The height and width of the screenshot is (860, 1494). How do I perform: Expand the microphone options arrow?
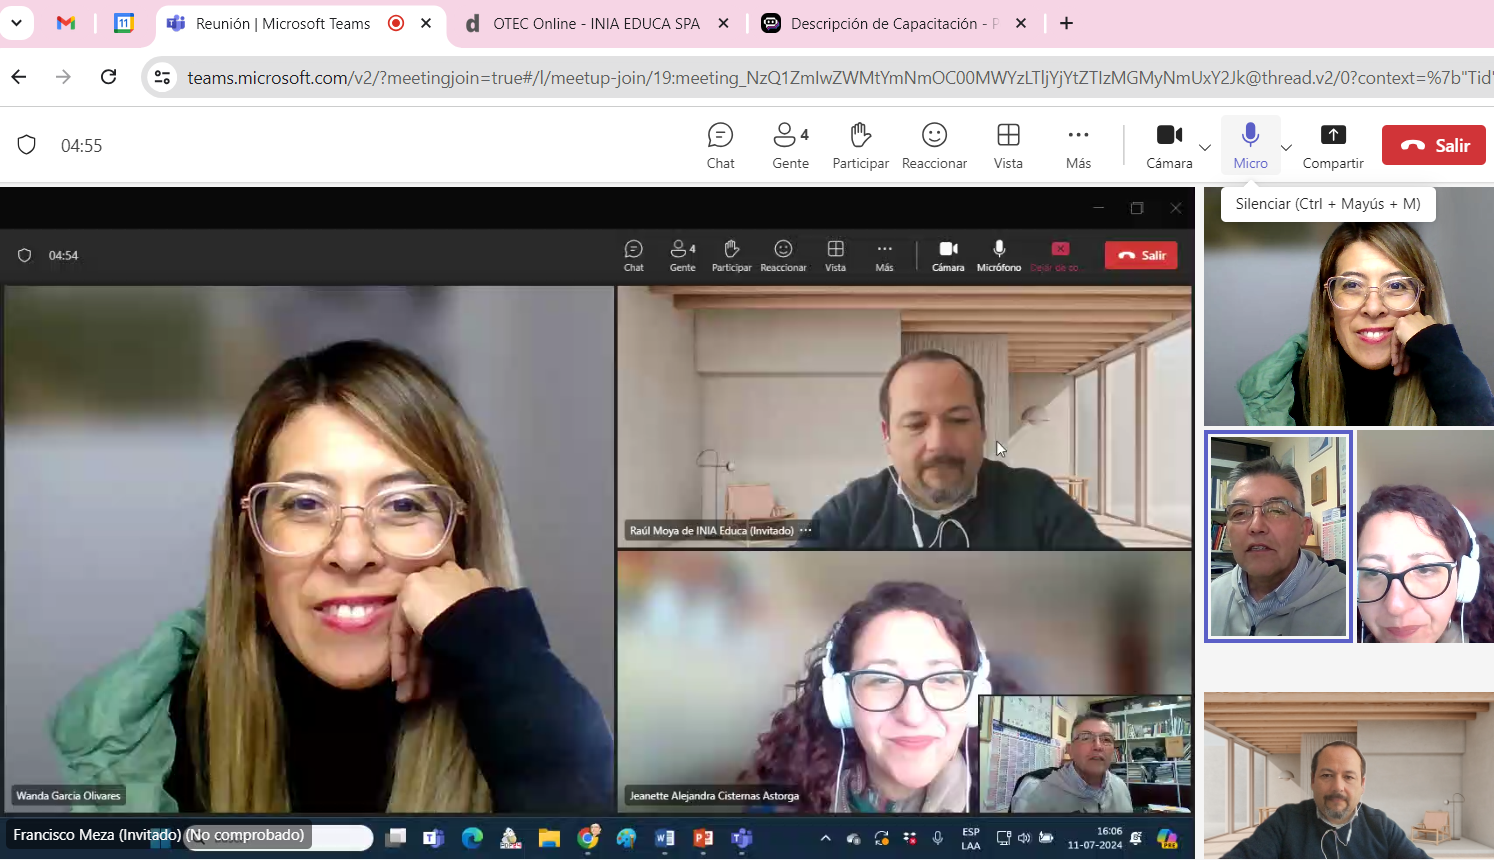[1286, 147]
